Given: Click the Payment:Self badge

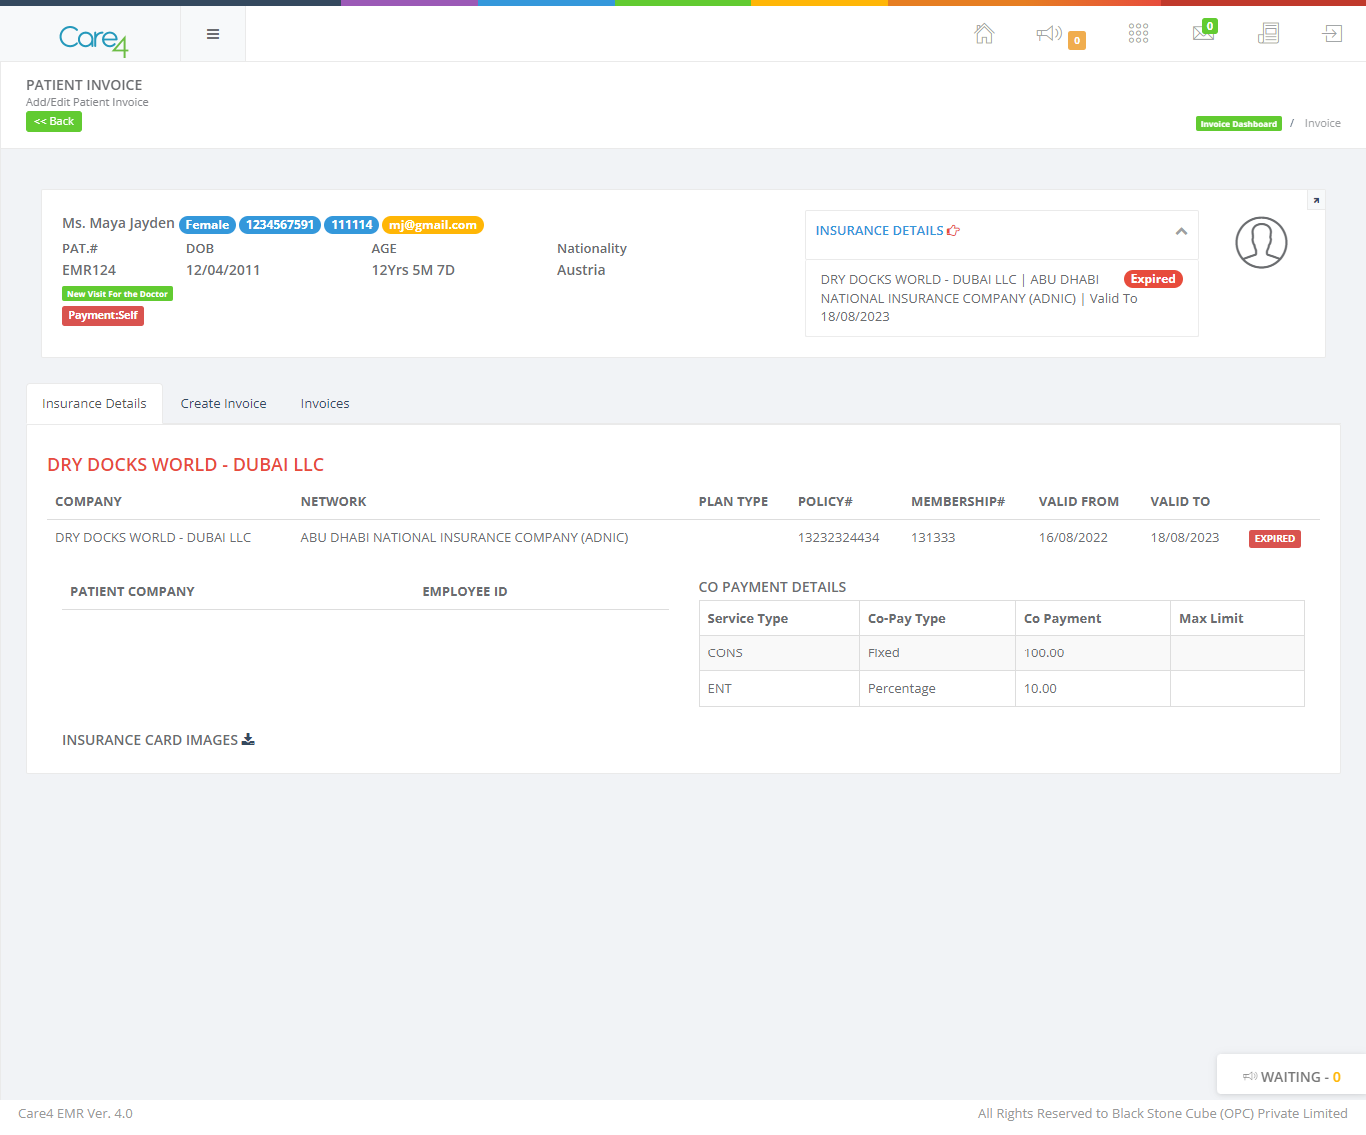Looking at the screenshot, I should tap(103, 315).
